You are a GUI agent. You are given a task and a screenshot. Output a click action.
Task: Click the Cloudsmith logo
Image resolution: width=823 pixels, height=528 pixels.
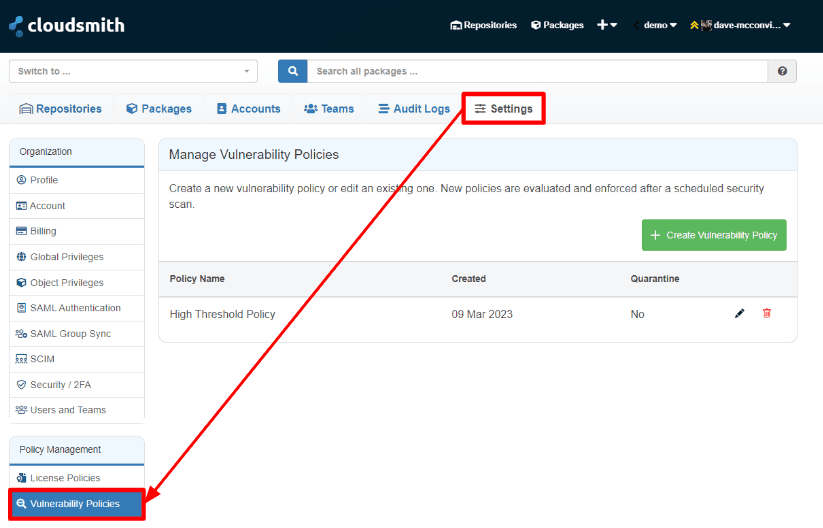point(67,25)
